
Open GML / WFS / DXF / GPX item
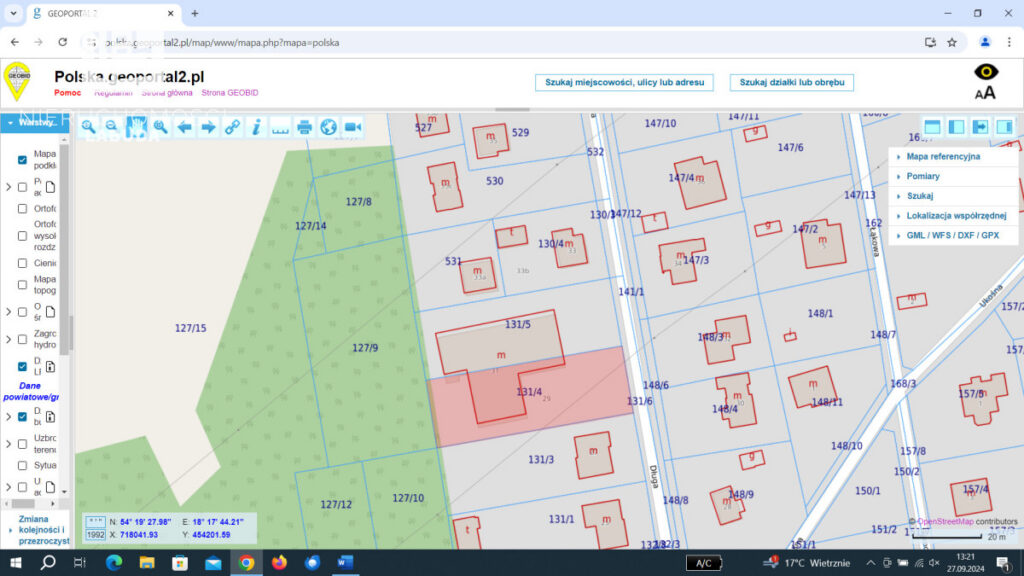pos(952,236)
